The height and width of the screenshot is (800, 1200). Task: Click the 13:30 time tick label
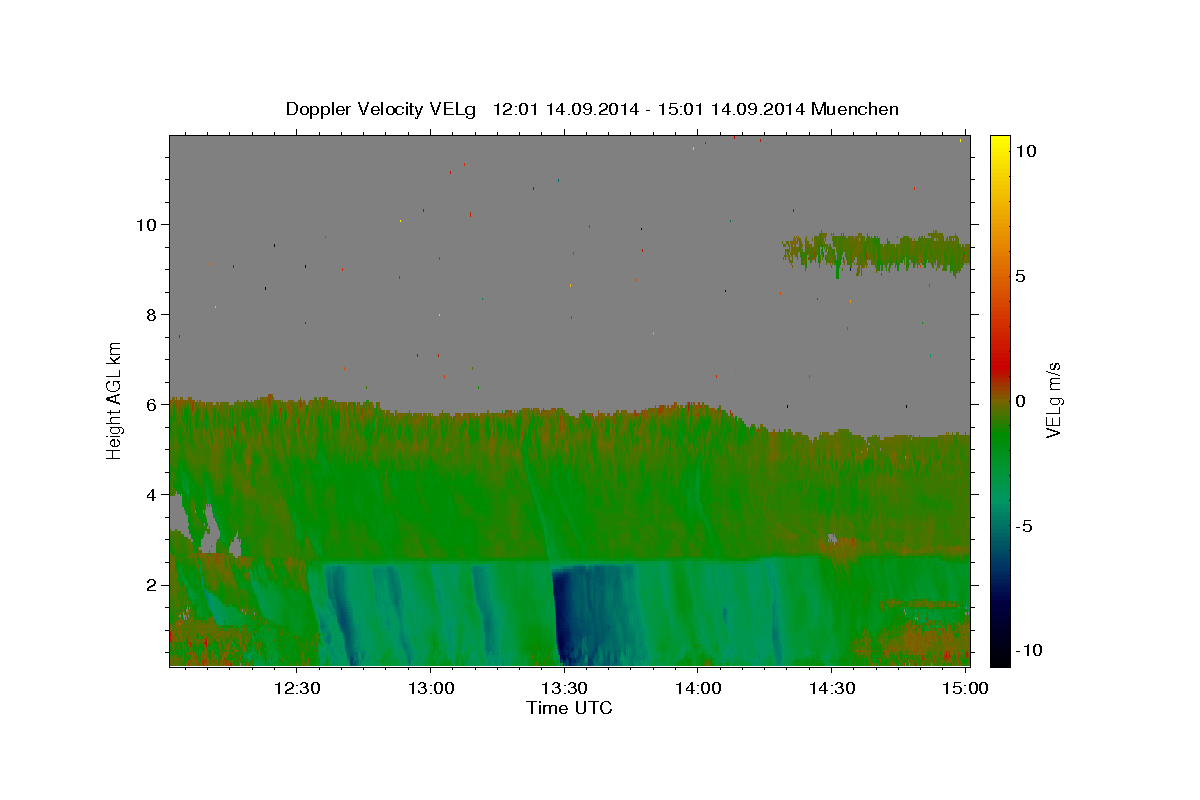[x=564, y=688]
